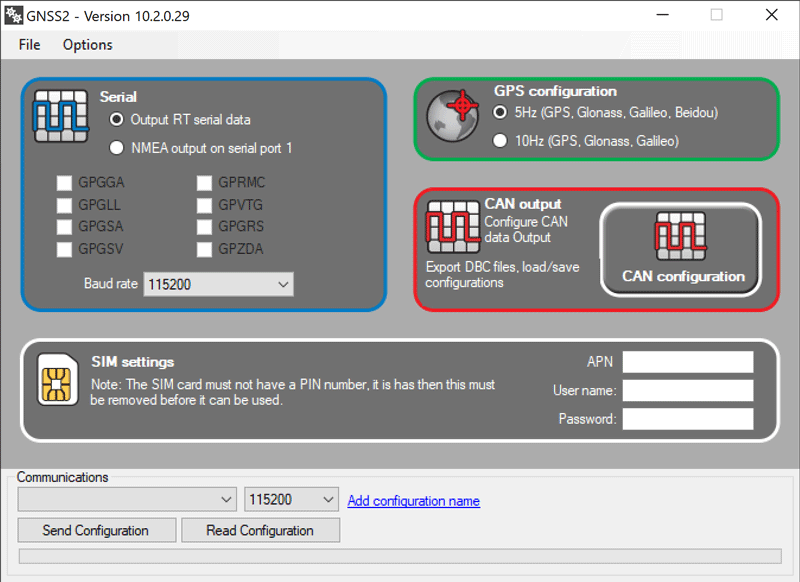Tick the GPRMC sentence checkbox

coord(204,183)
